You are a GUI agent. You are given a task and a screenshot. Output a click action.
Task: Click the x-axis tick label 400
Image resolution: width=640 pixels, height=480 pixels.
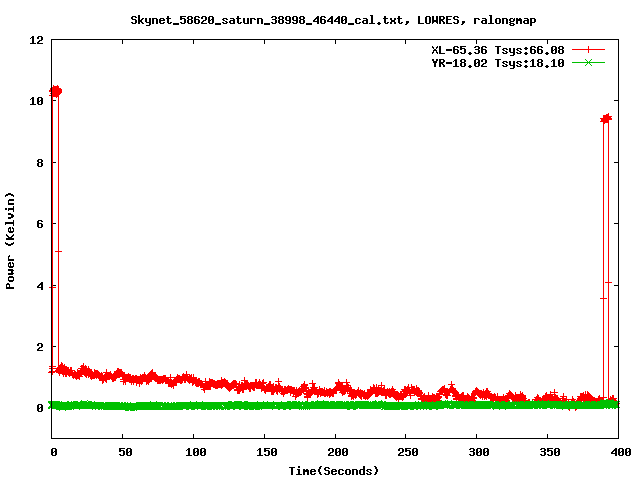(x=620, y=452)
